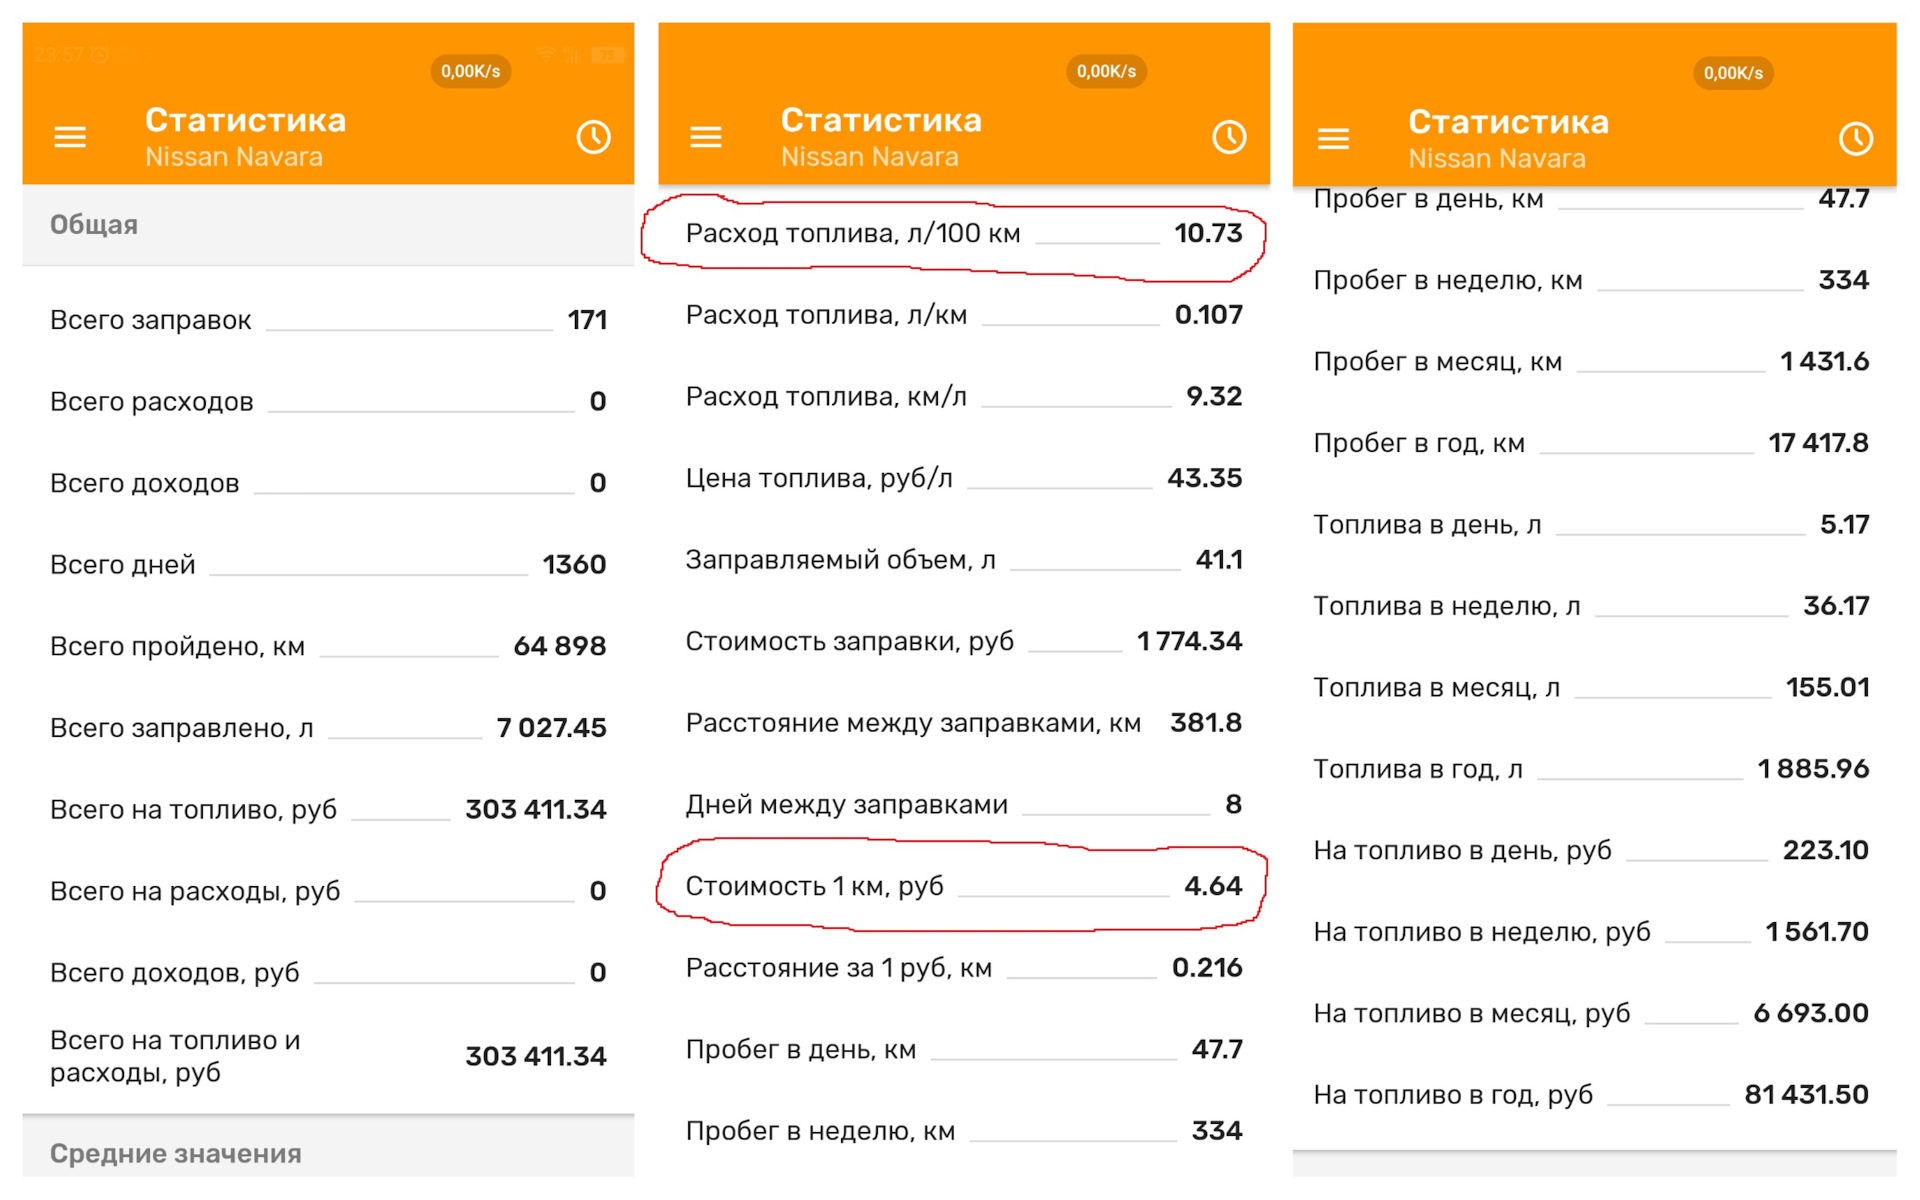Tap Заправляемый объем, л row

964,559
